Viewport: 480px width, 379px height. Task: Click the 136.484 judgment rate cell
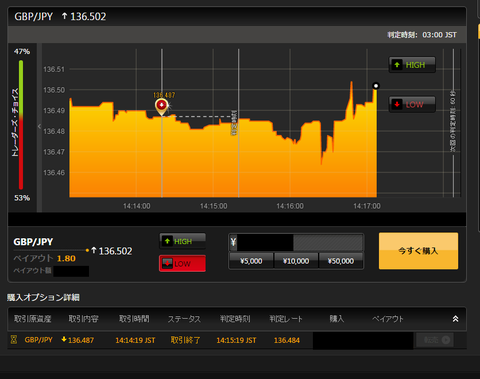tap(287, 340)
